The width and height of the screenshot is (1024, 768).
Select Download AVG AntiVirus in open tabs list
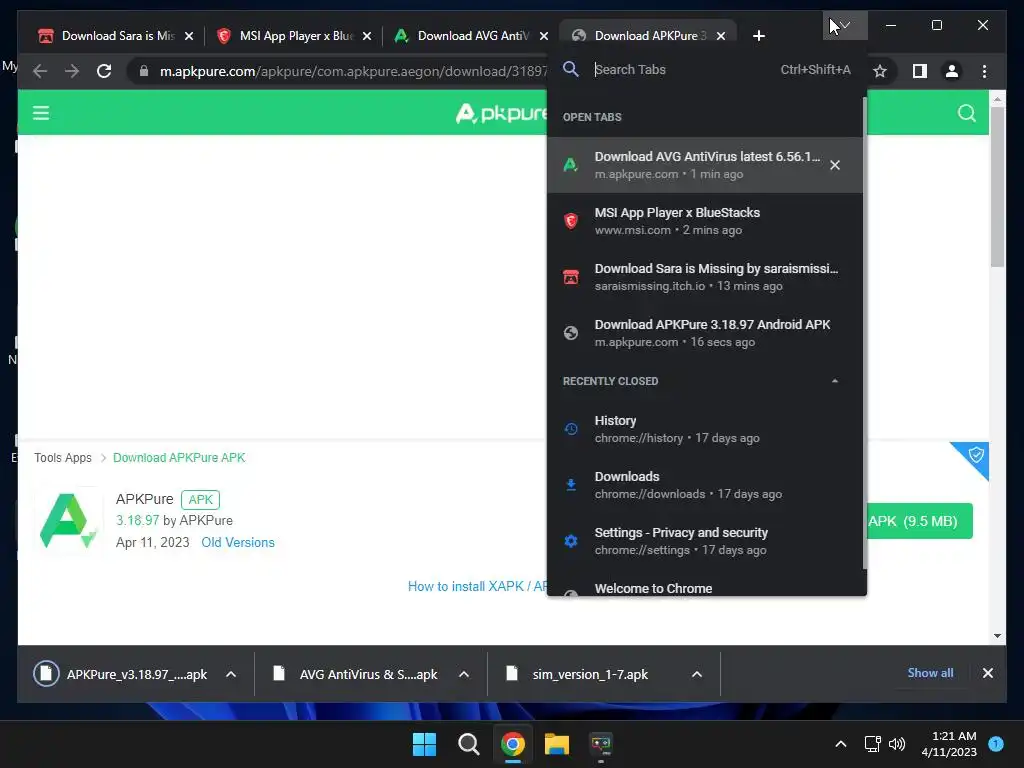(705, 165)
